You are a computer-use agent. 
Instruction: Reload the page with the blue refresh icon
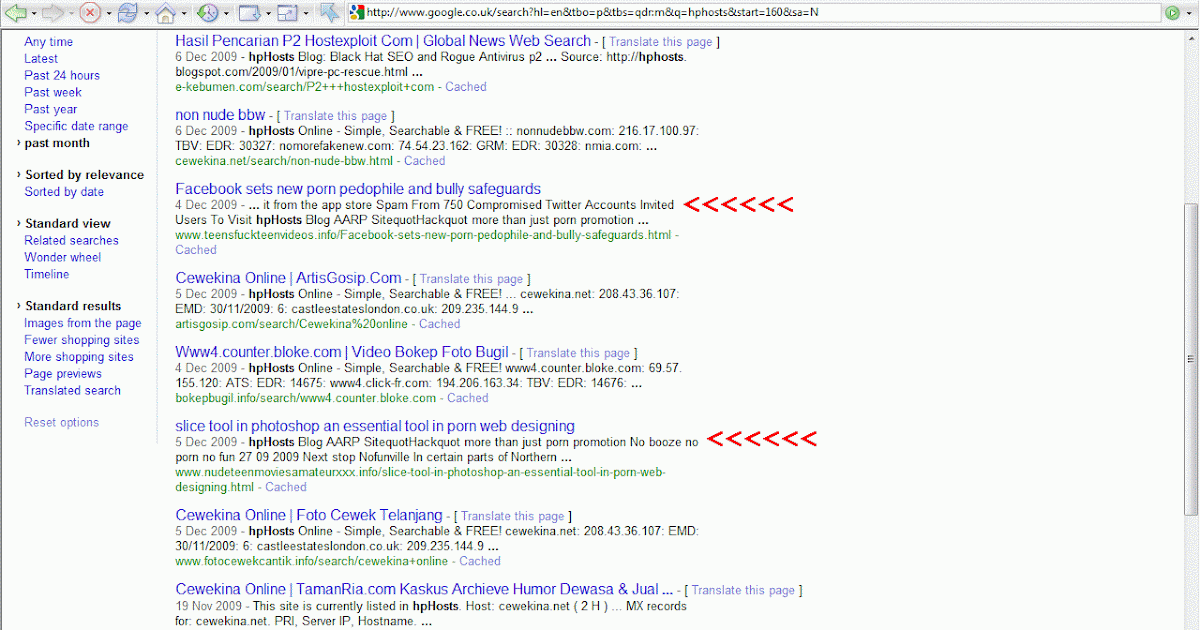(127, 13)
